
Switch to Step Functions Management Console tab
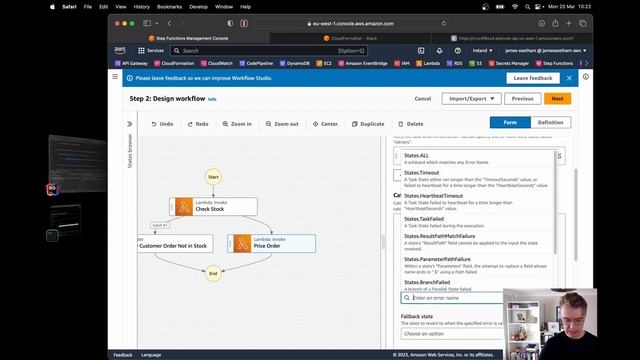[189, 38]
